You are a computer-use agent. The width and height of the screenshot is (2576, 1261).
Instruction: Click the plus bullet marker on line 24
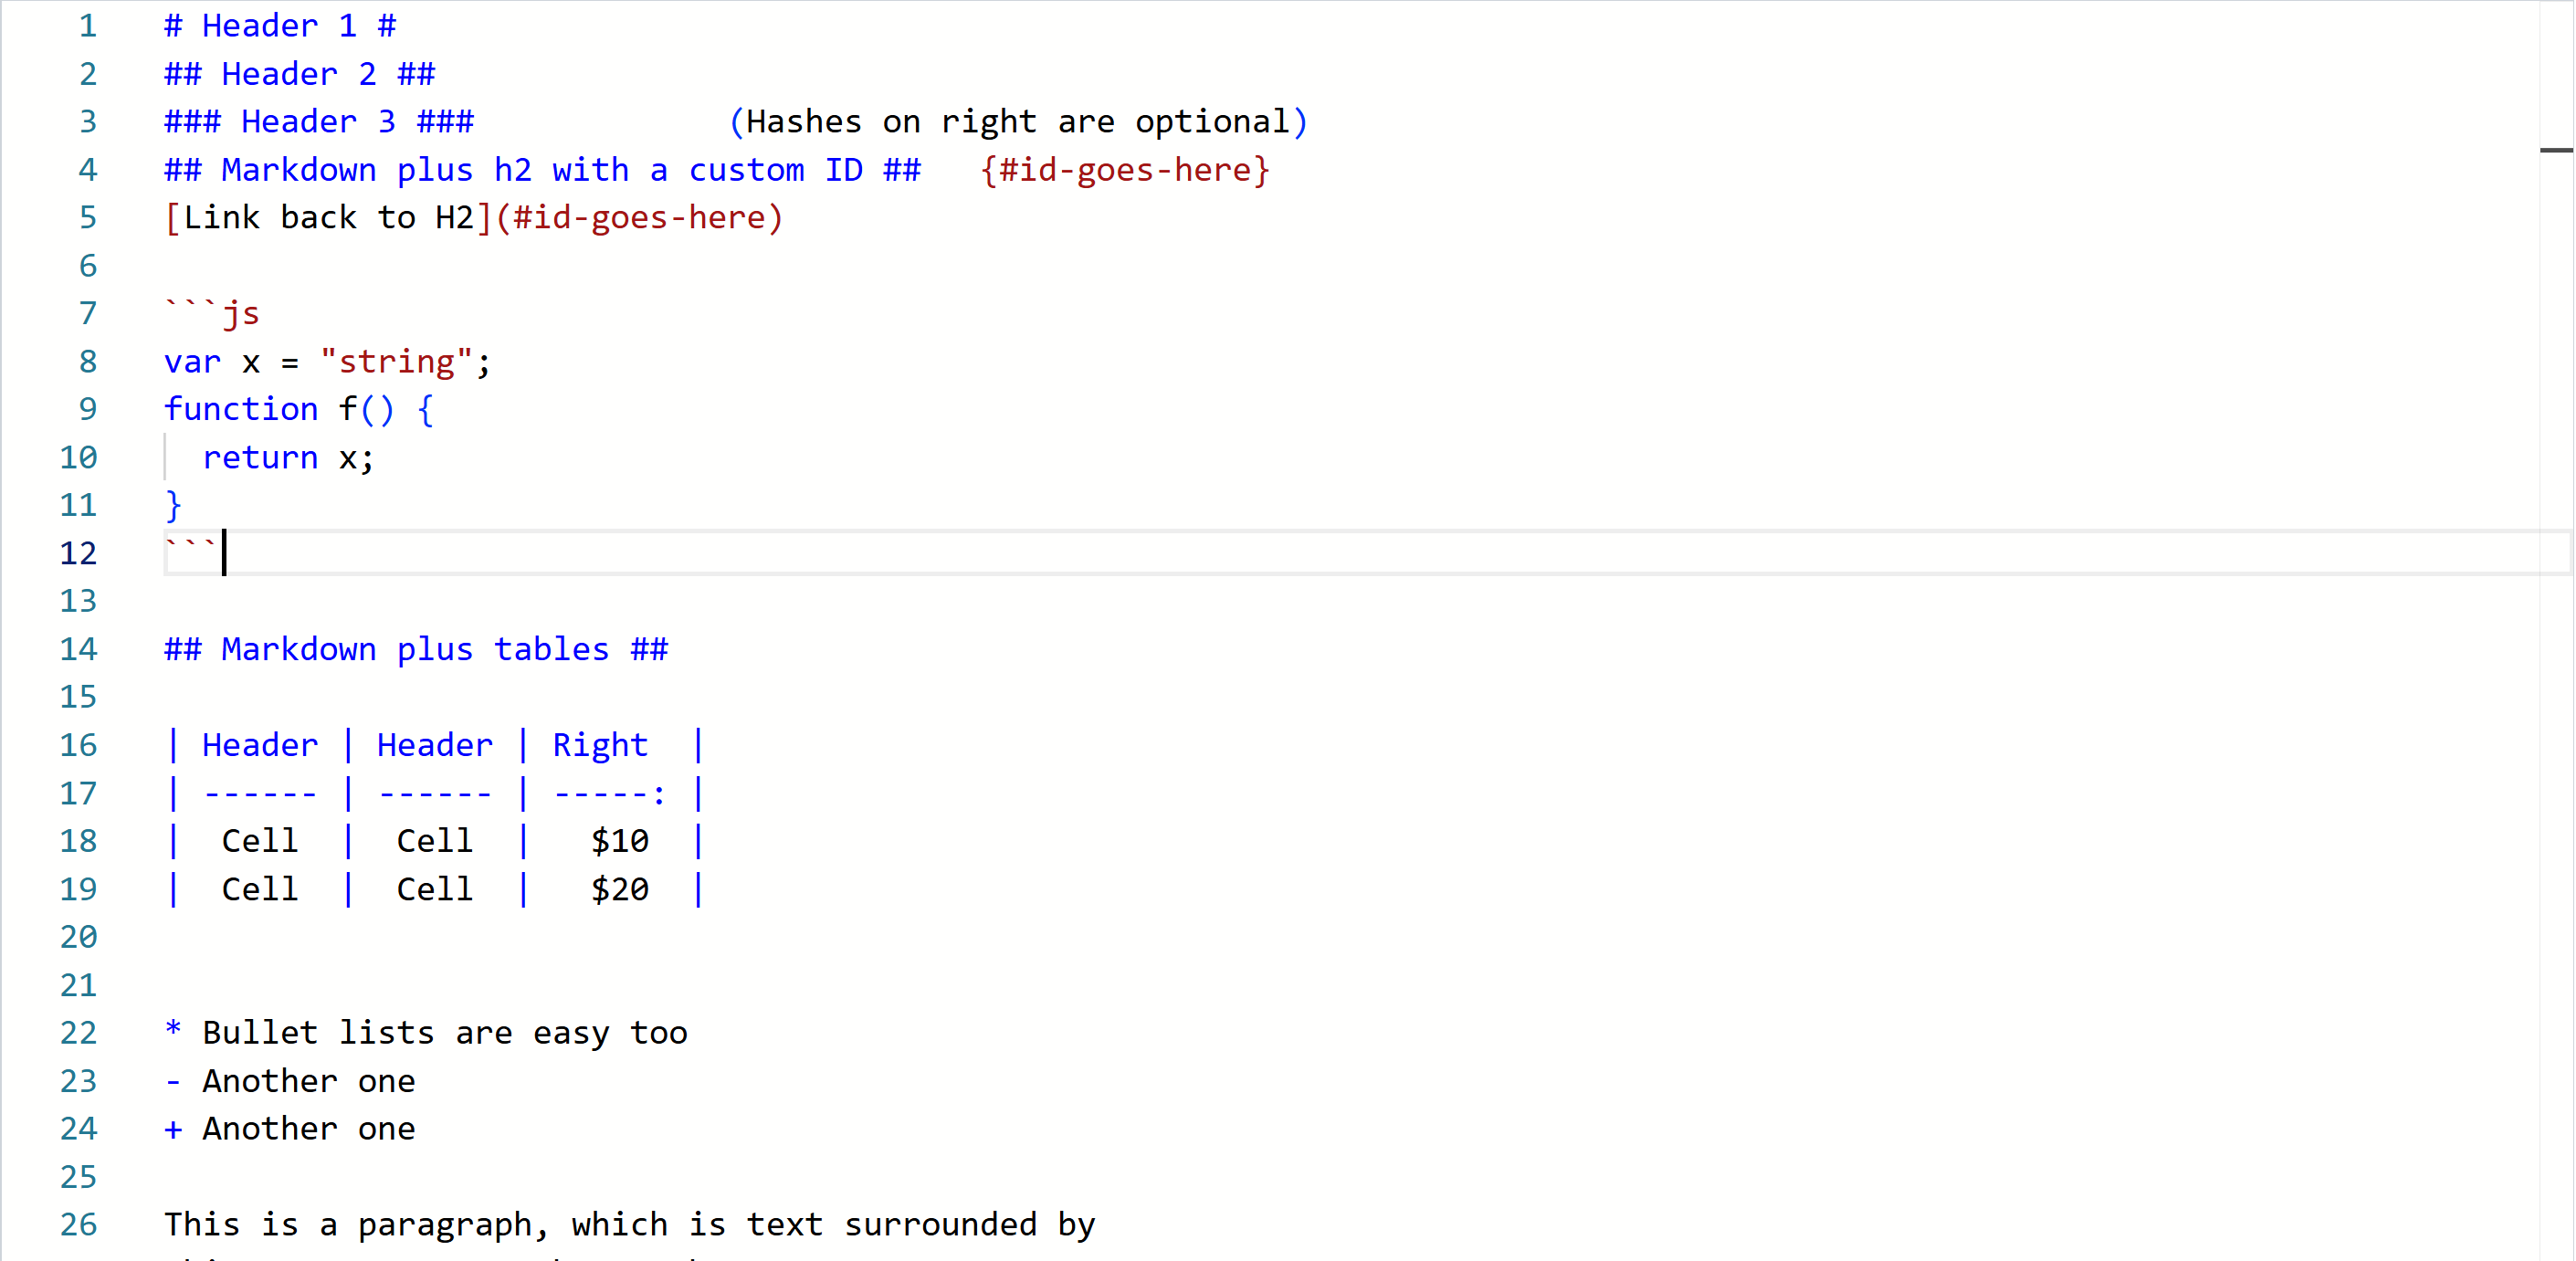coord(173,1129)
